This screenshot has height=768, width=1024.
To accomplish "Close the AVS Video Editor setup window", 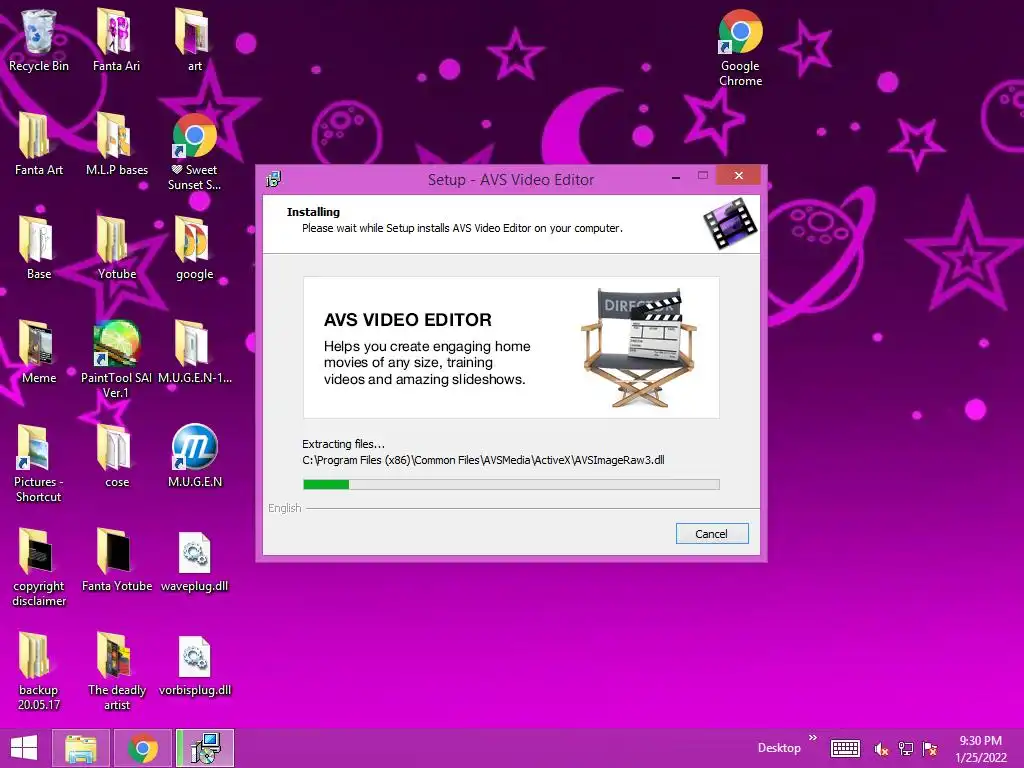I will 739,175.
